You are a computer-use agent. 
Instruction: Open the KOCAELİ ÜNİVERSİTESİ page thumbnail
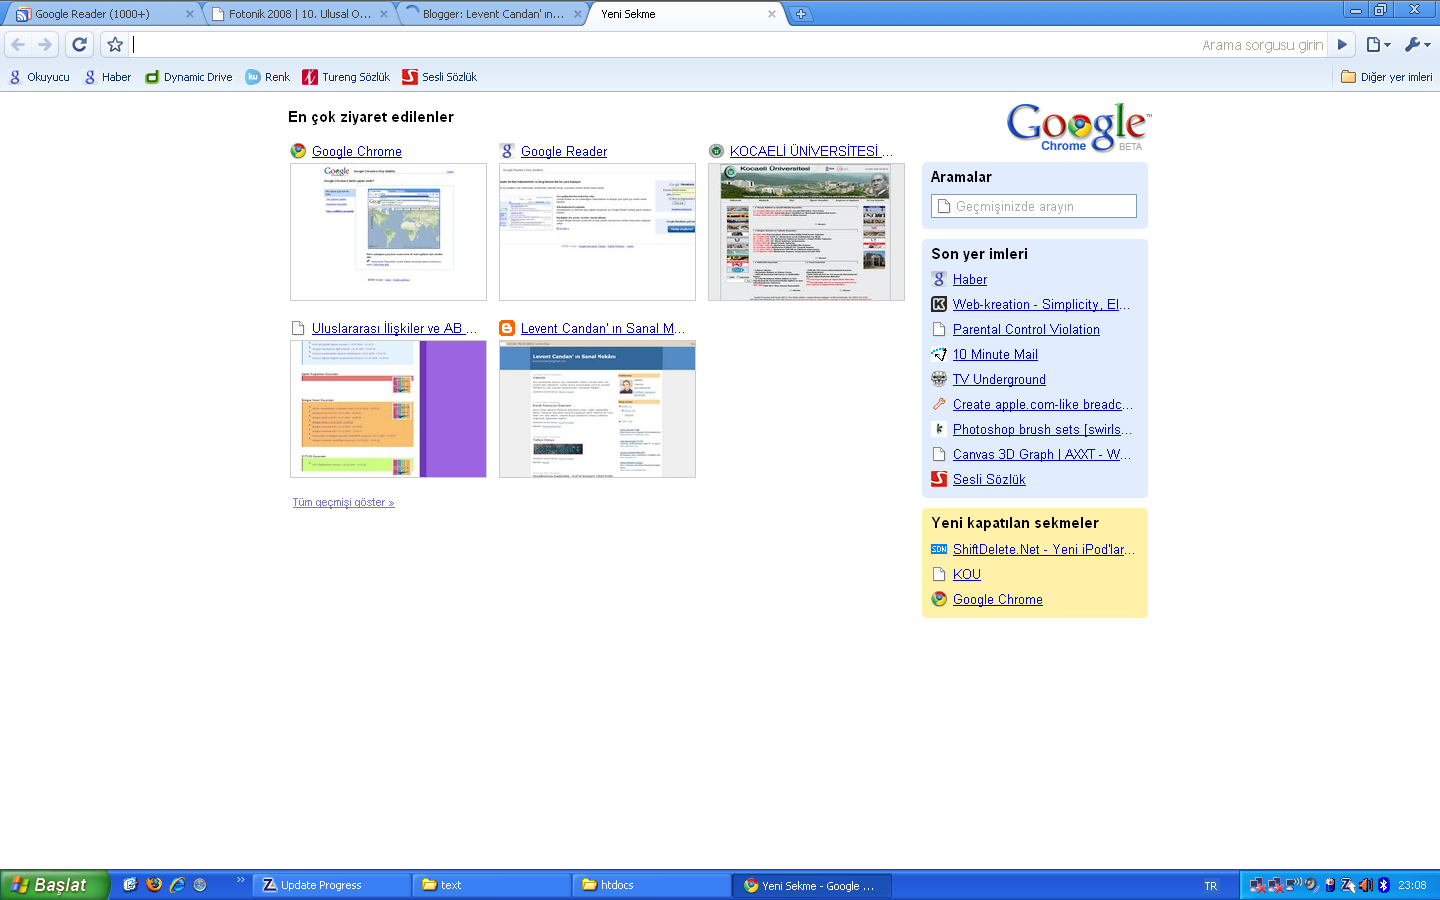tap(806, 232)
